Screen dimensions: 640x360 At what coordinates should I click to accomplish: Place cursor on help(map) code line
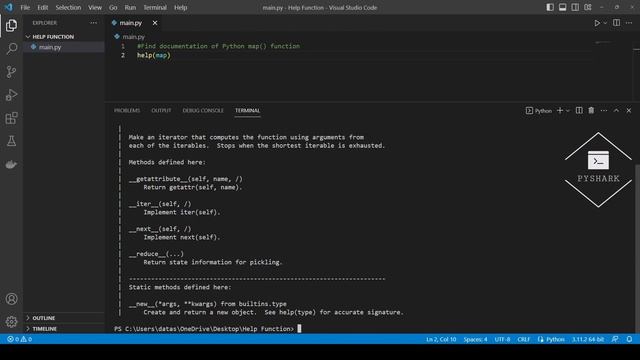tap(153, 55)
